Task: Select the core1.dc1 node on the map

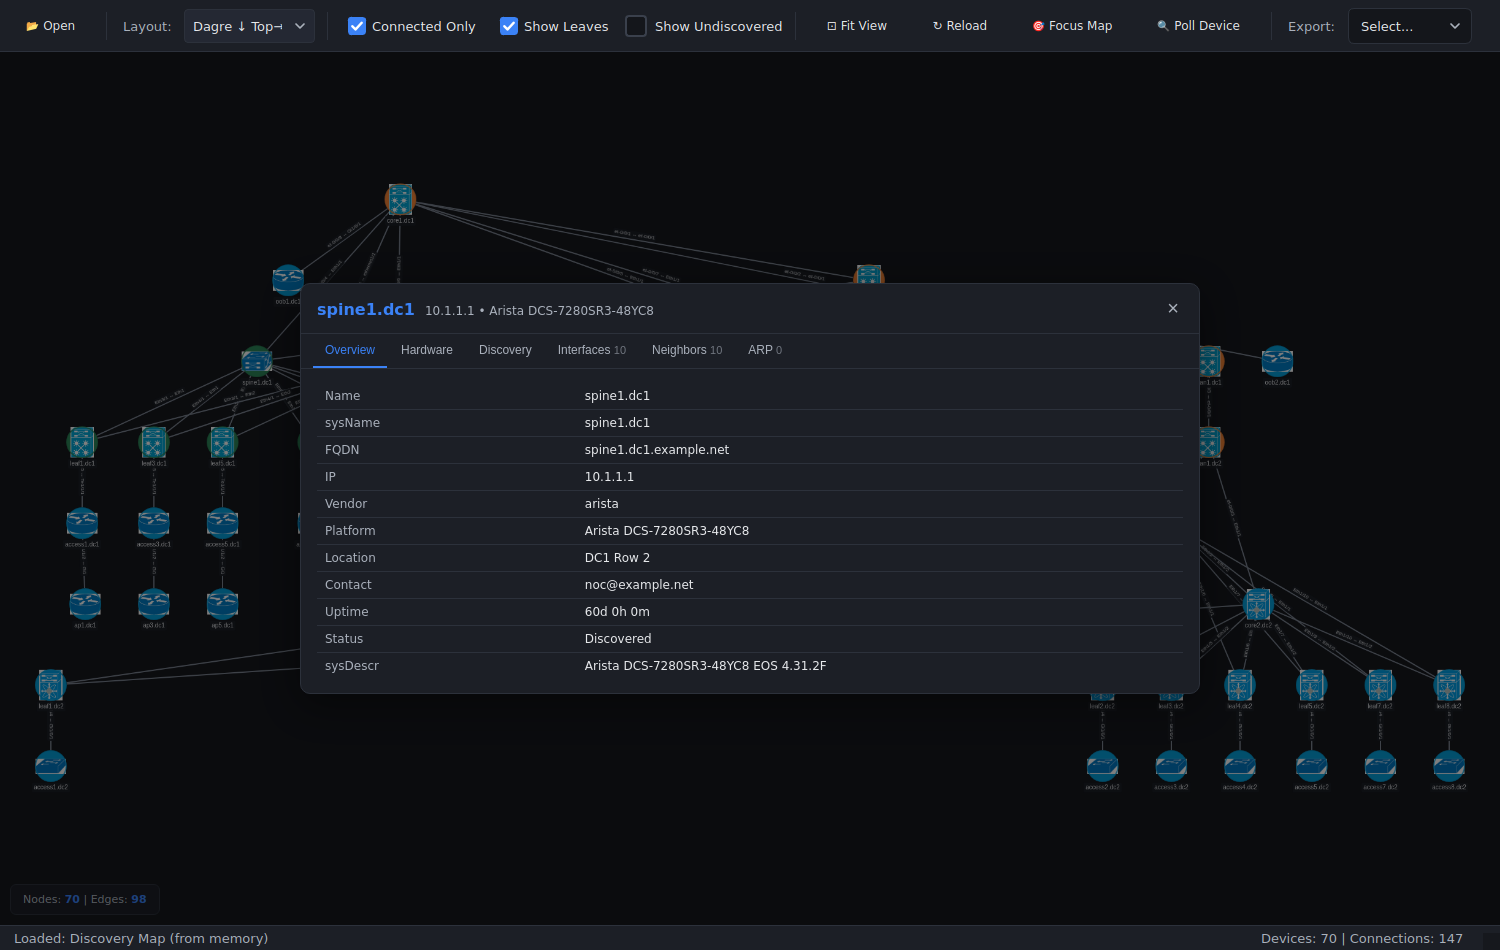Action: (x=400, y=199)
